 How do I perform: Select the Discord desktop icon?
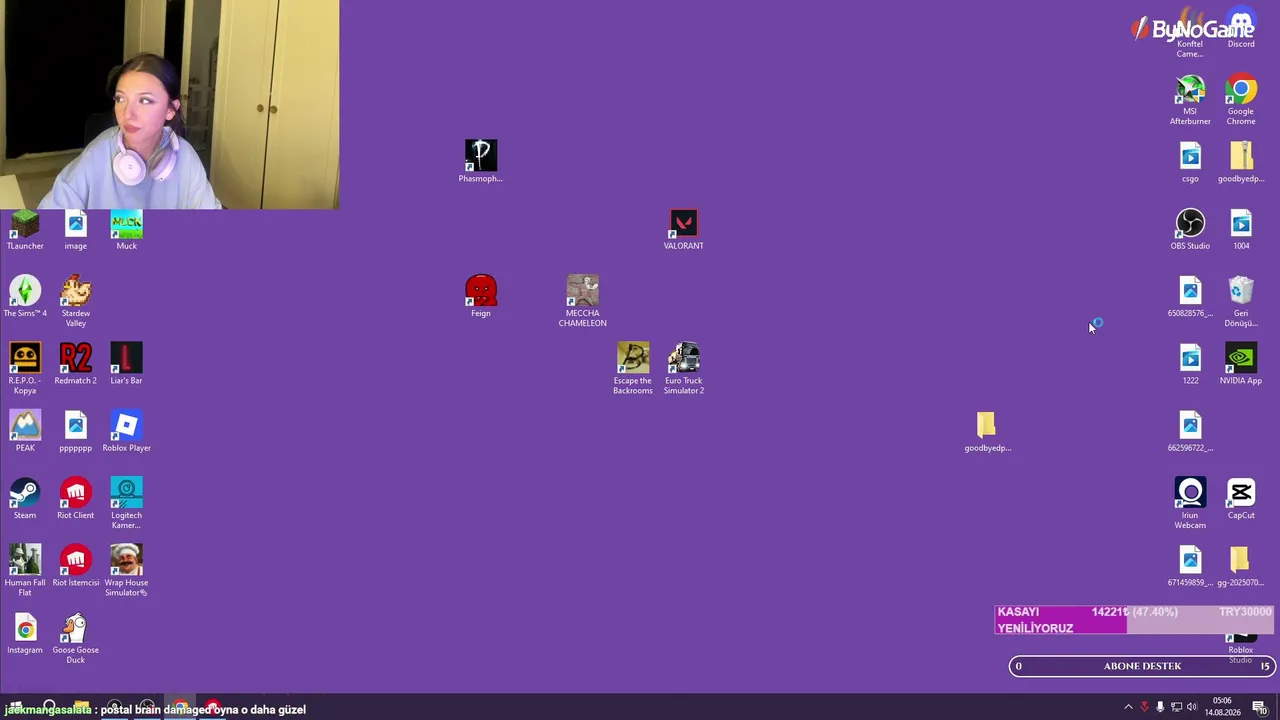coord(1241,24)
